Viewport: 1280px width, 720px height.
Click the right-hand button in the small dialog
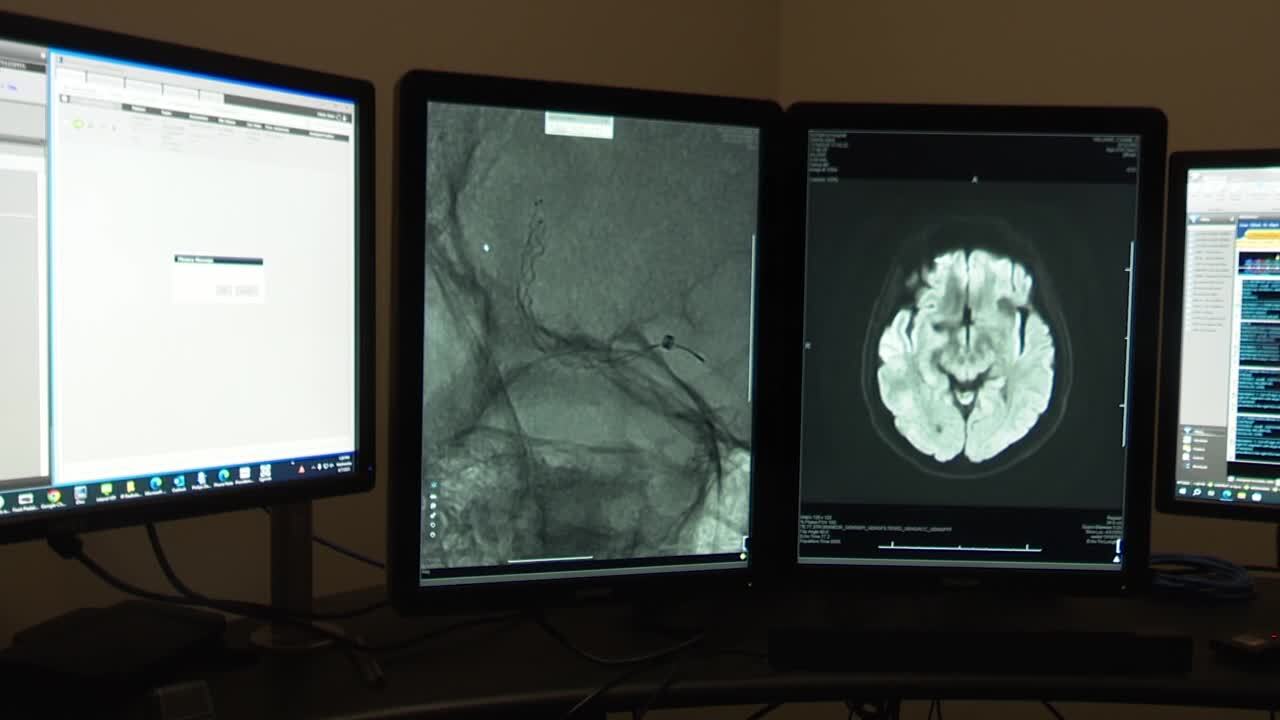247,291
